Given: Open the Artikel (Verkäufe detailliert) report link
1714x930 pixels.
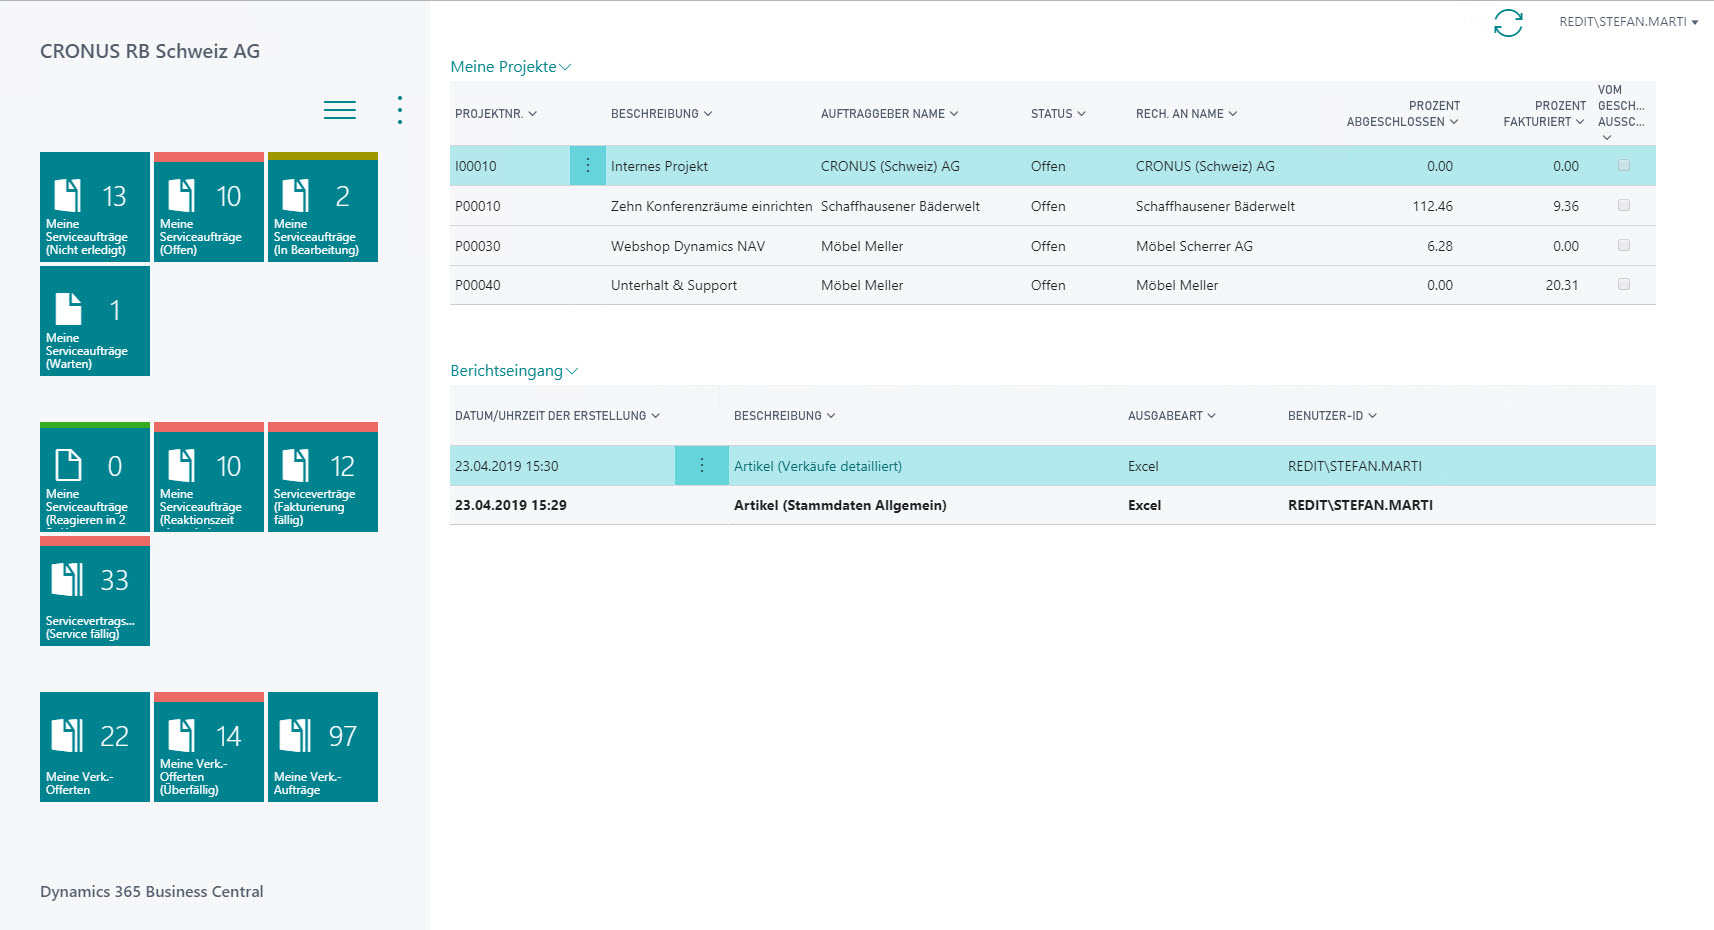Looking at the screenshot, I should point(818,466).
